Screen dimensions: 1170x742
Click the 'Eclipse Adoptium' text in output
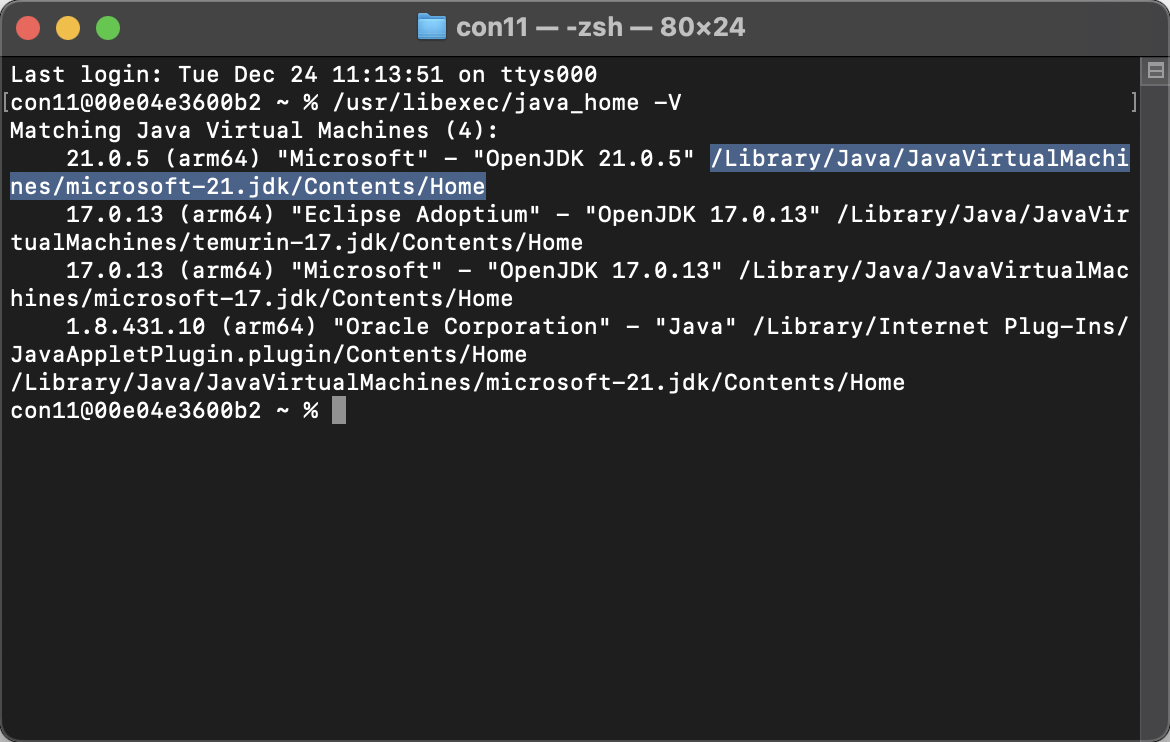tap(415, 214)
